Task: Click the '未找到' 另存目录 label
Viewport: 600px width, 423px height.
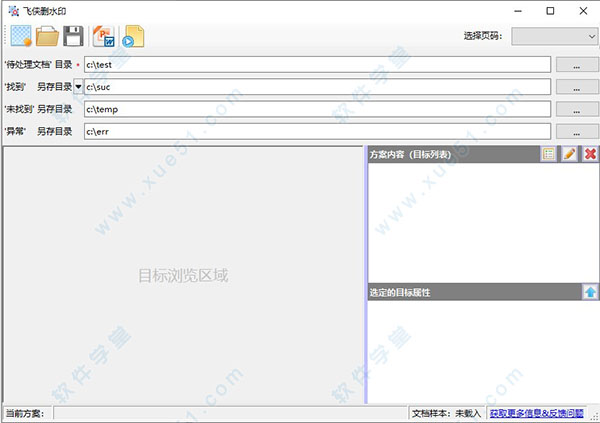Action: (38, 109)
